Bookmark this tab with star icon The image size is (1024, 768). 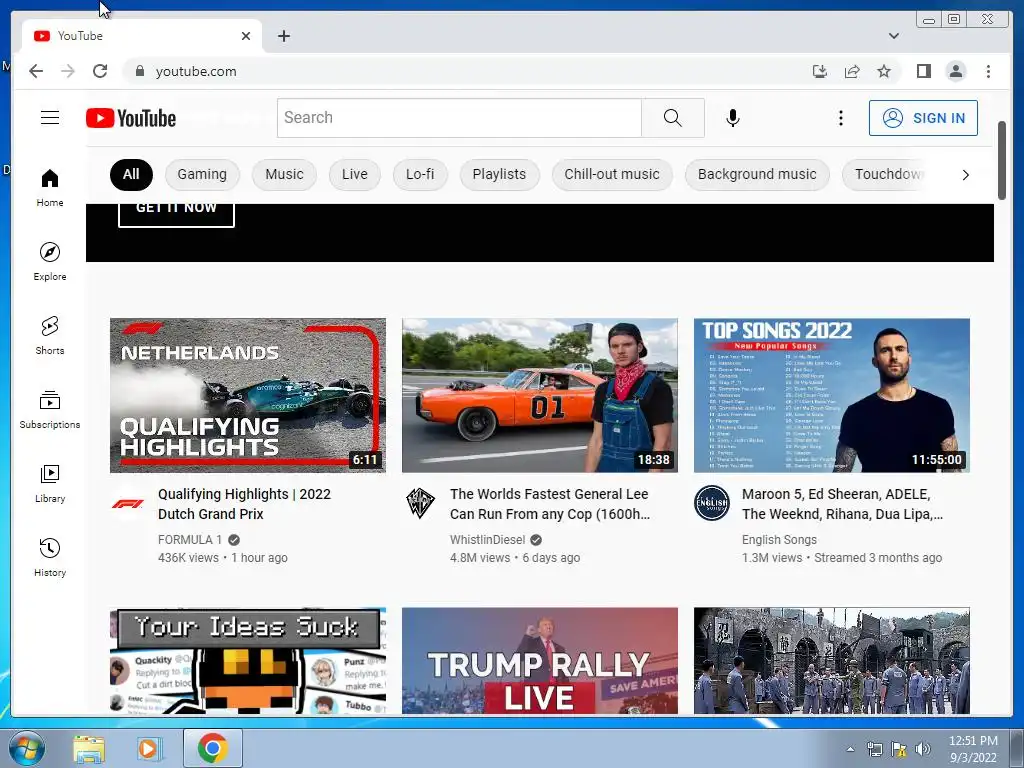pos(884,71)
